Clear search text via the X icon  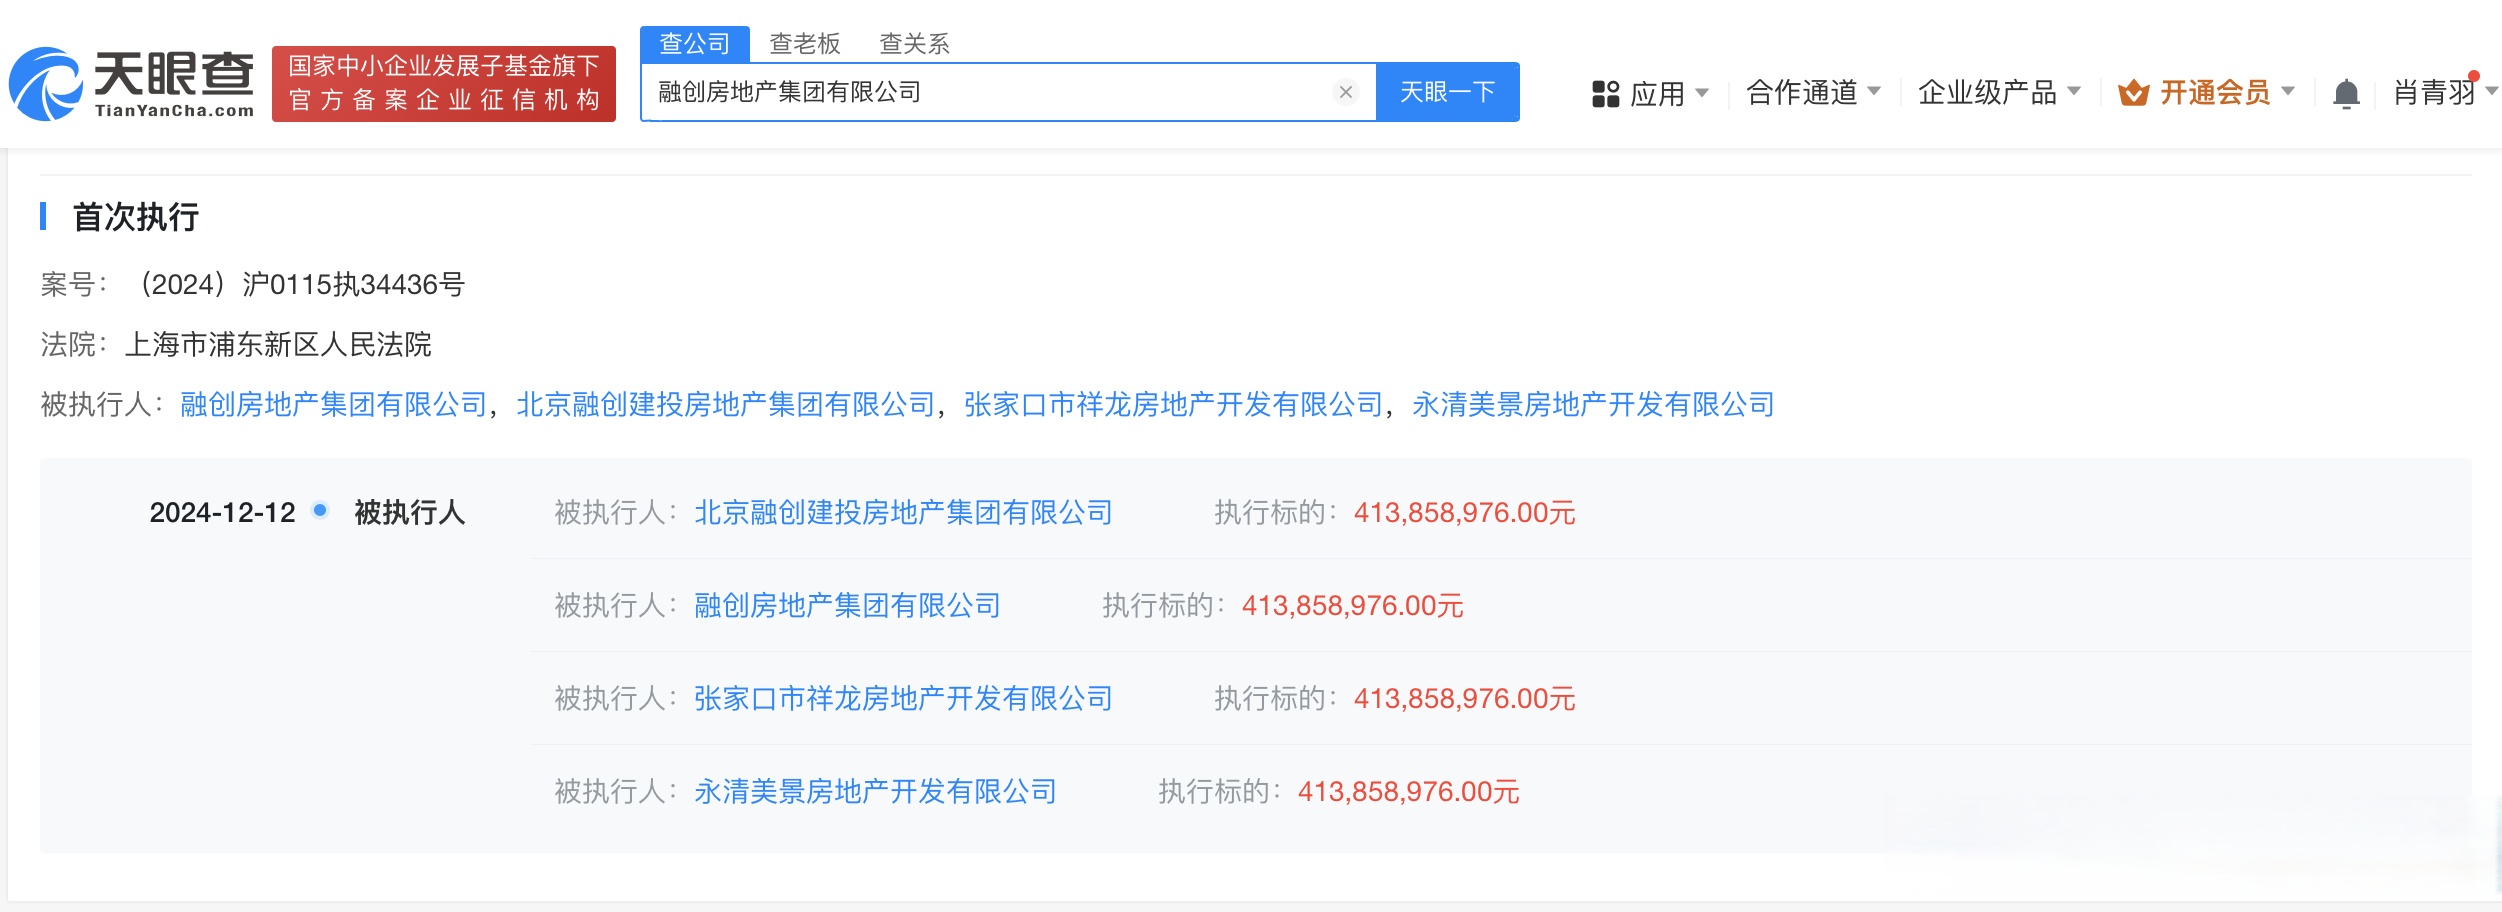(1345, 92)
